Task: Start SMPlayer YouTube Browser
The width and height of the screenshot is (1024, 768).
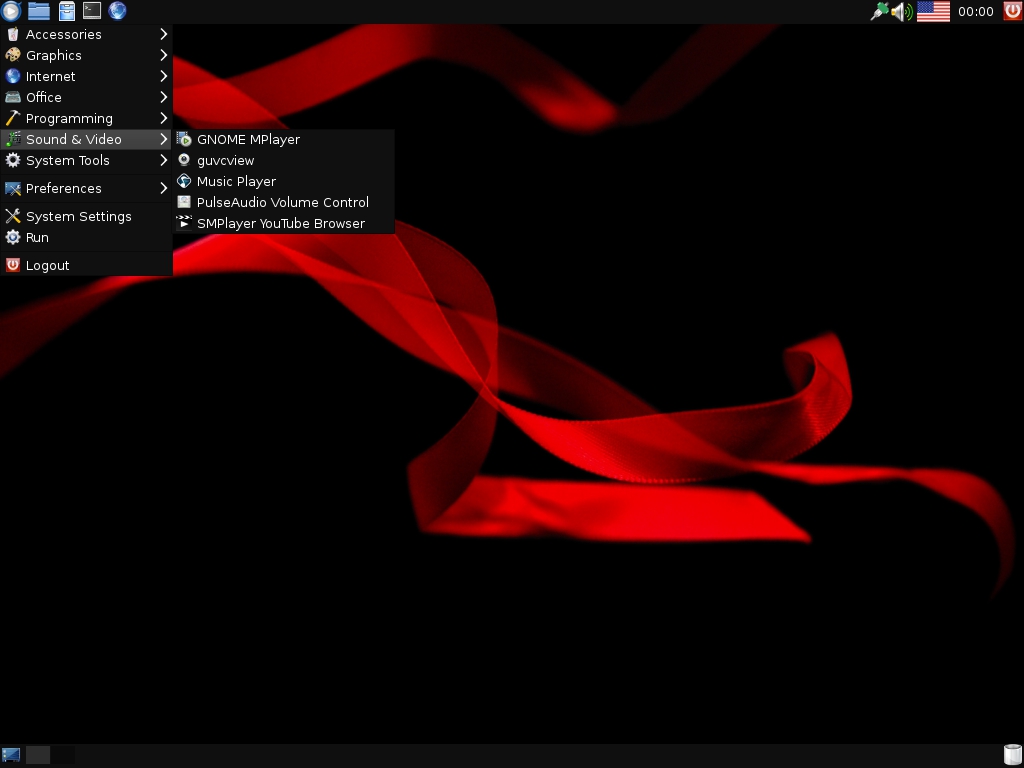Action: pos(280,223)
